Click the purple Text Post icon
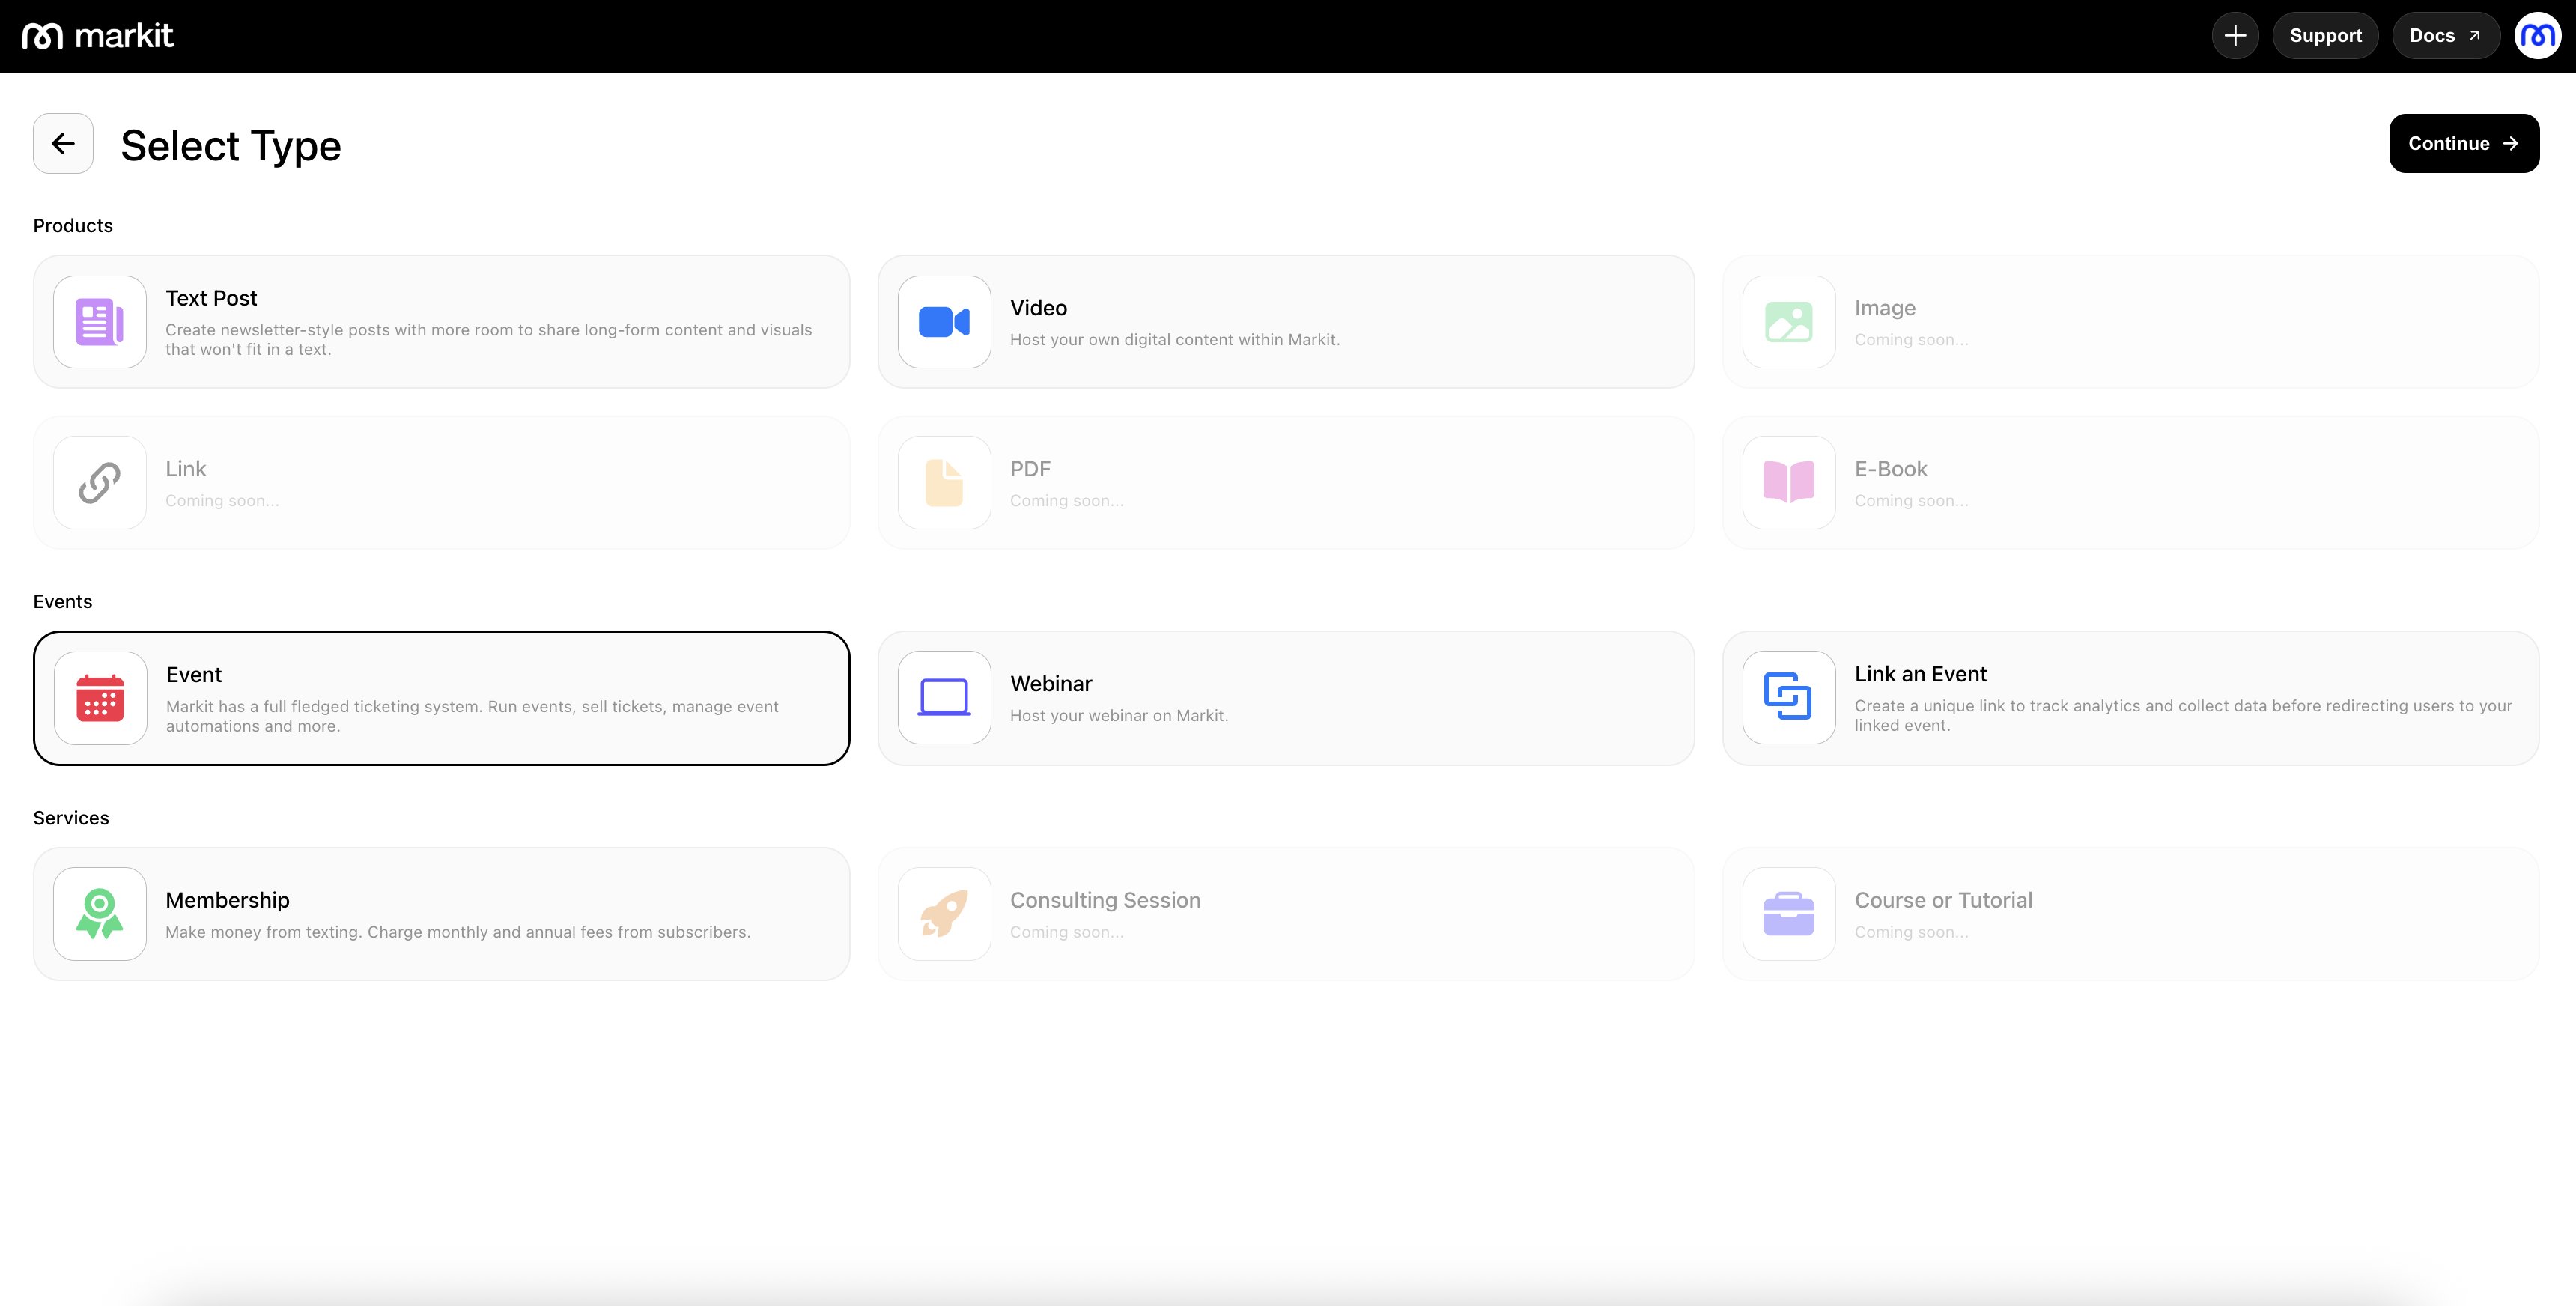This screenshot has width=2576, height=1306. click(100, 322)
